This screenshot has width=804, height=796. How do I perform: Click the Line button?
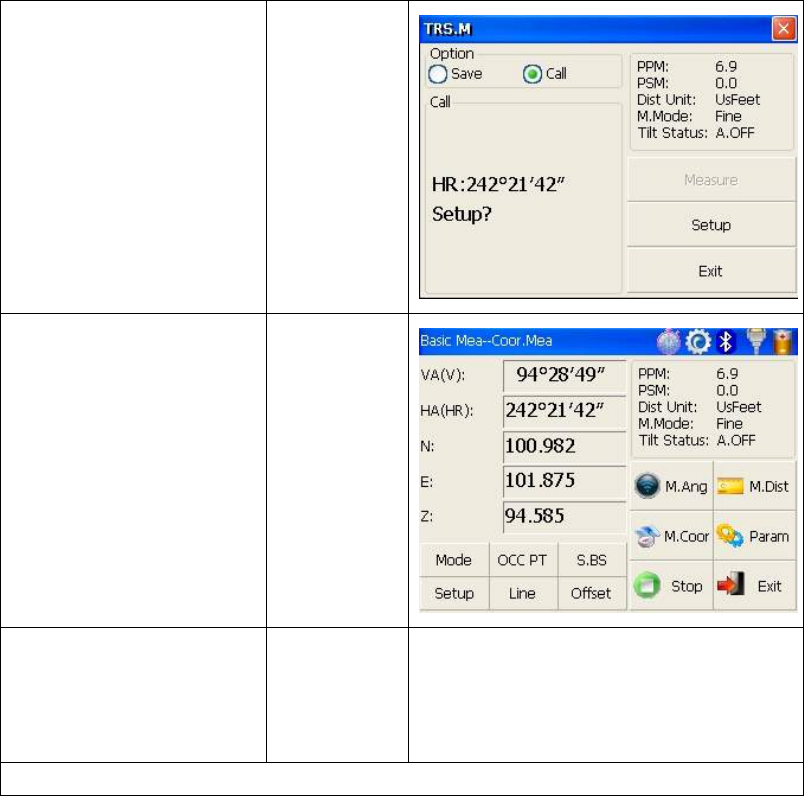point(523,593)
